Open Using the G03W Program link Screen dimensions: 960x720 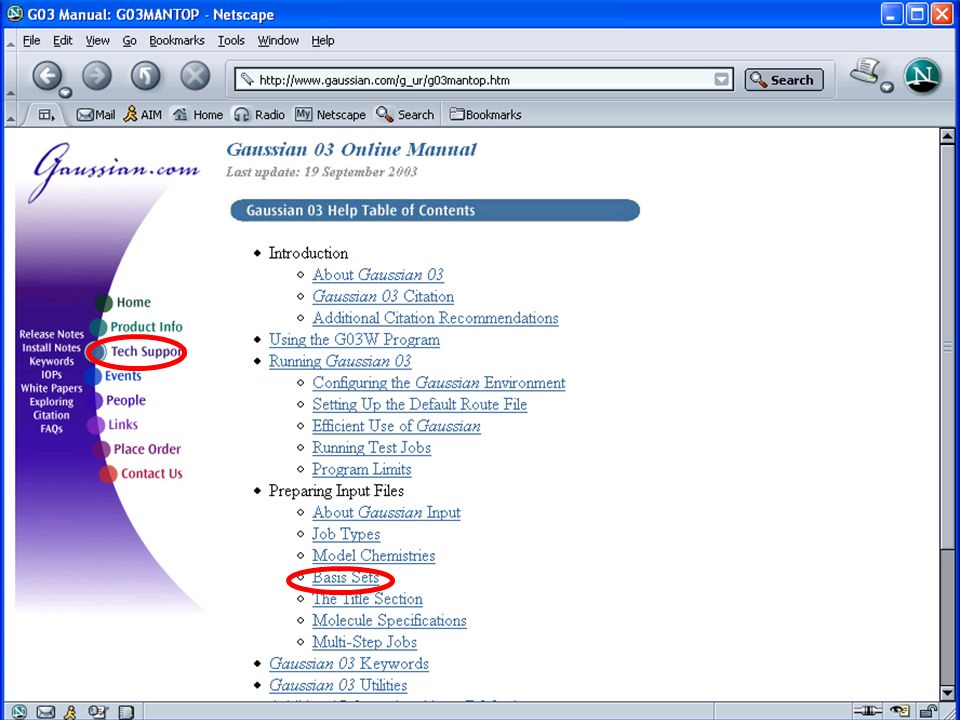click(354, 340)
